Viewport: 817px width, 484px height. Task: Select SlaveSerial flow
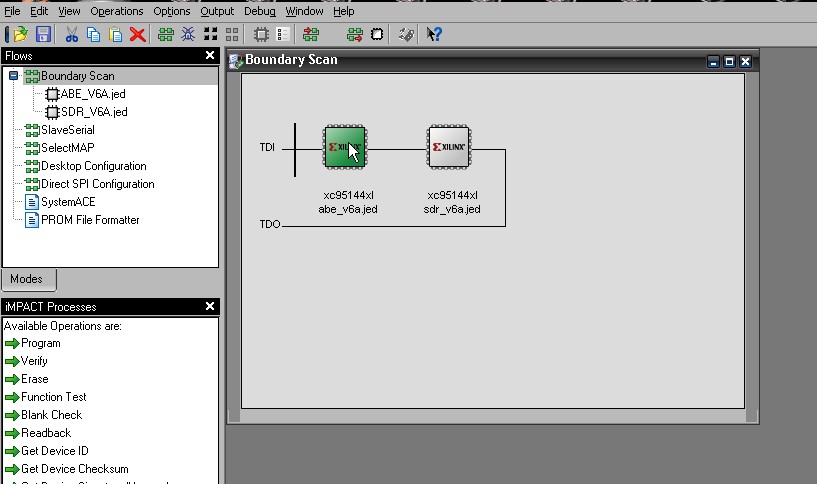68,130
